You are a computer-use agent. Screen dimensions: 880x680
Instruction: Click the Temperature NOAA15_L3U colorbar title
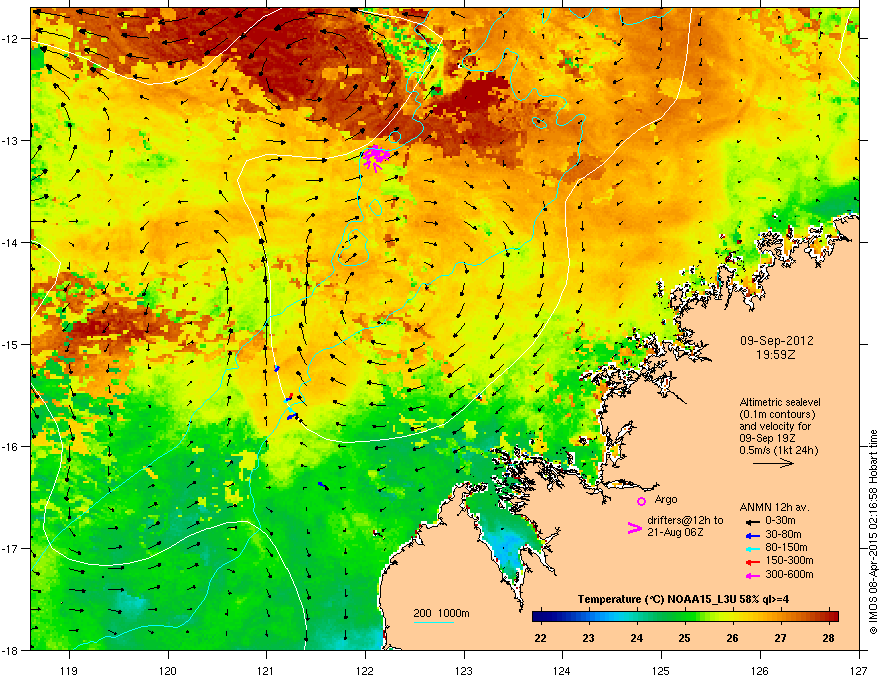tap(683, 599)
